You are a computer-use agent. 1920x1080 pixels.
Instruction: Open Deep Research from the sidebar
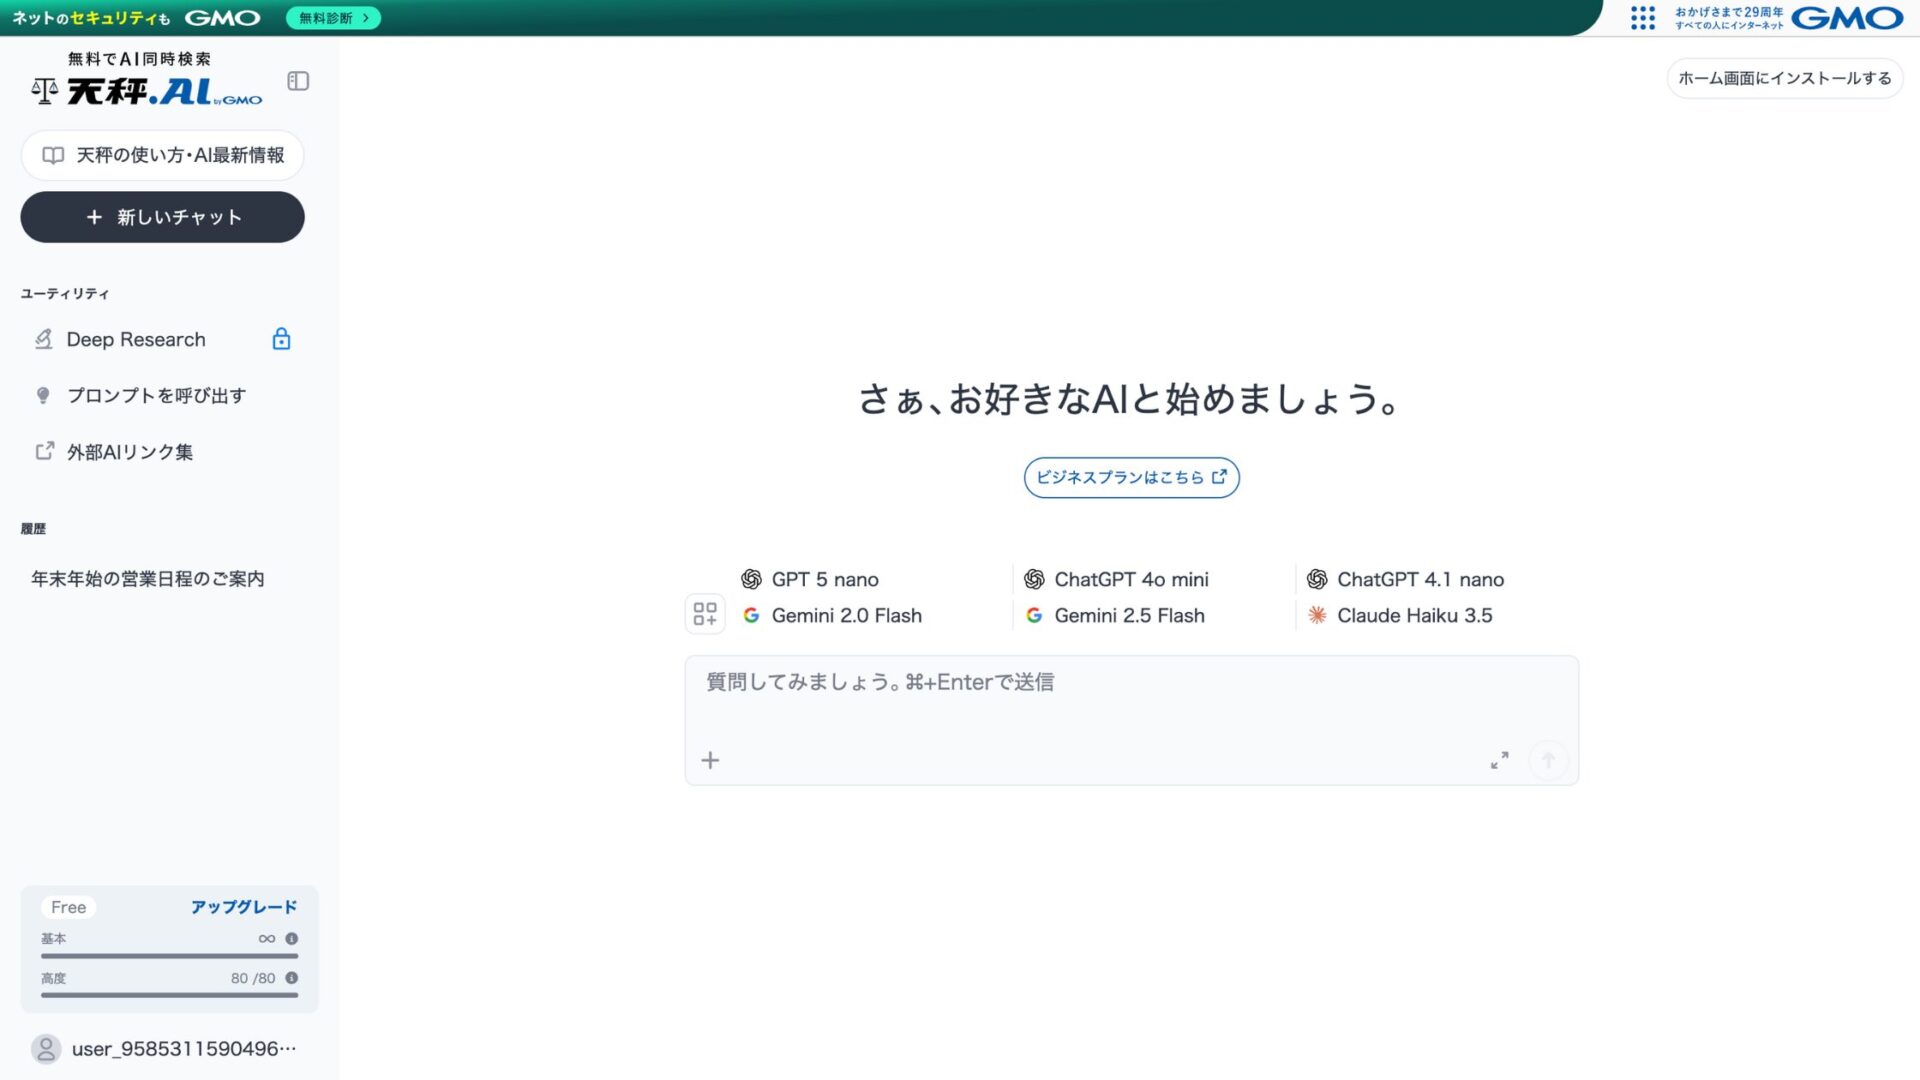(135, 339)
